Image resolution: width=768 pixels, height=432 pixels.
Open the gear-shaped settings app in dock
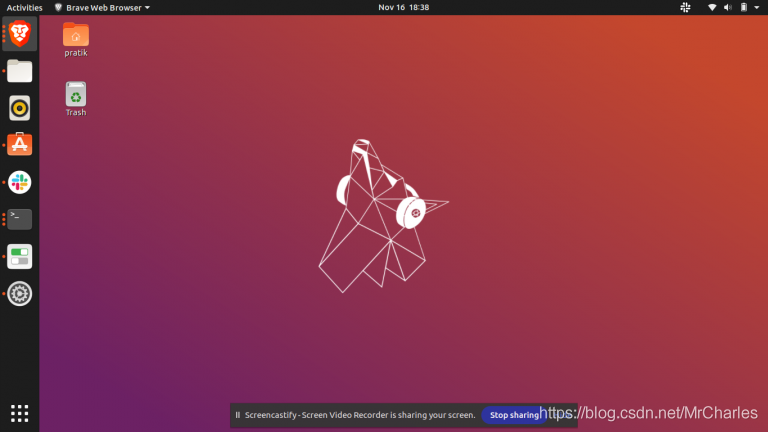pyautogui.click(x=20, y=294)
